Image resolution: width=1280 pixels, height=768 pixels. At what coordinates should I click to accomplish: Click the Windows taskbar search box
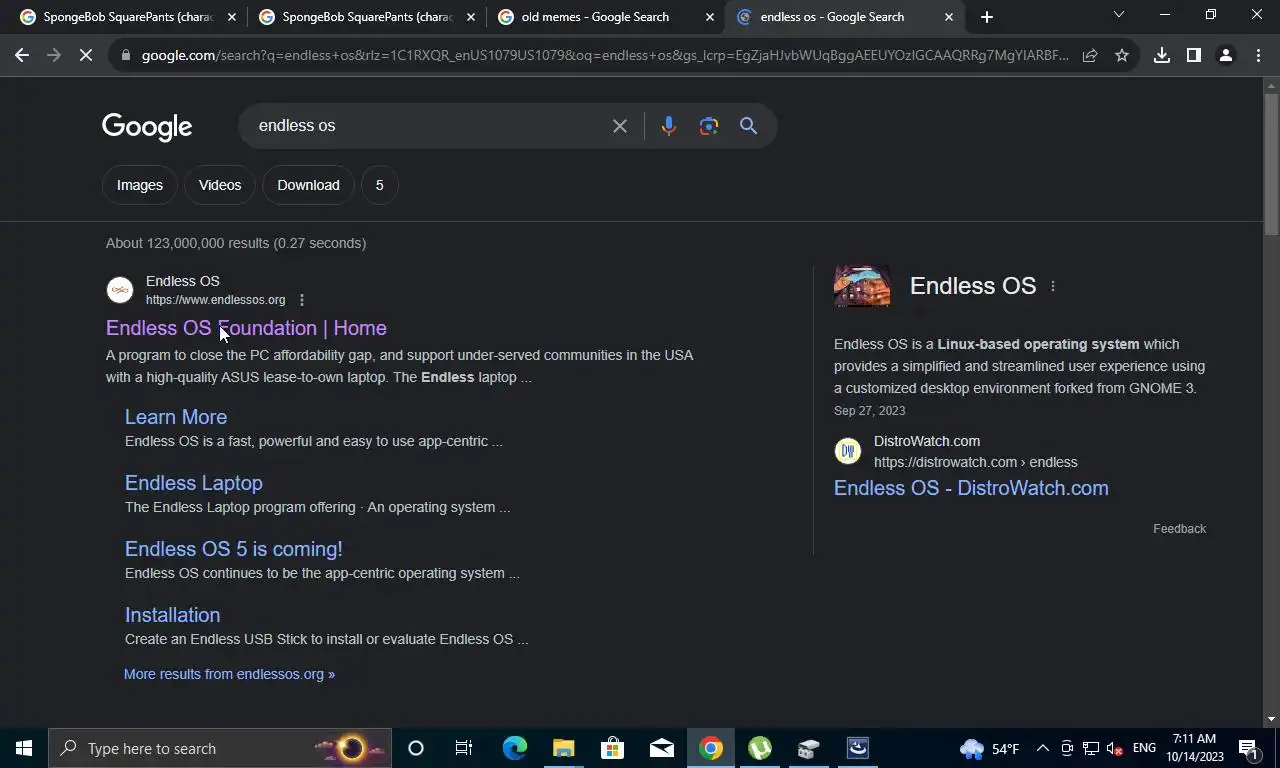point(218,748)
